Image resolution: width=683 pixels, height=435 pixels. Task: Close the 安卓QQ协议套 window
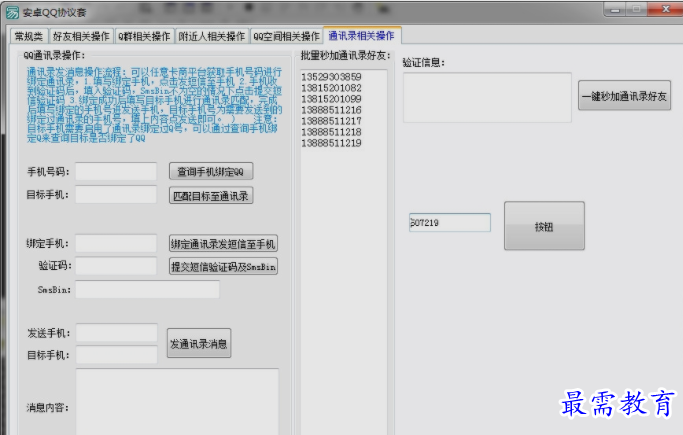click(x=666, y=9)
